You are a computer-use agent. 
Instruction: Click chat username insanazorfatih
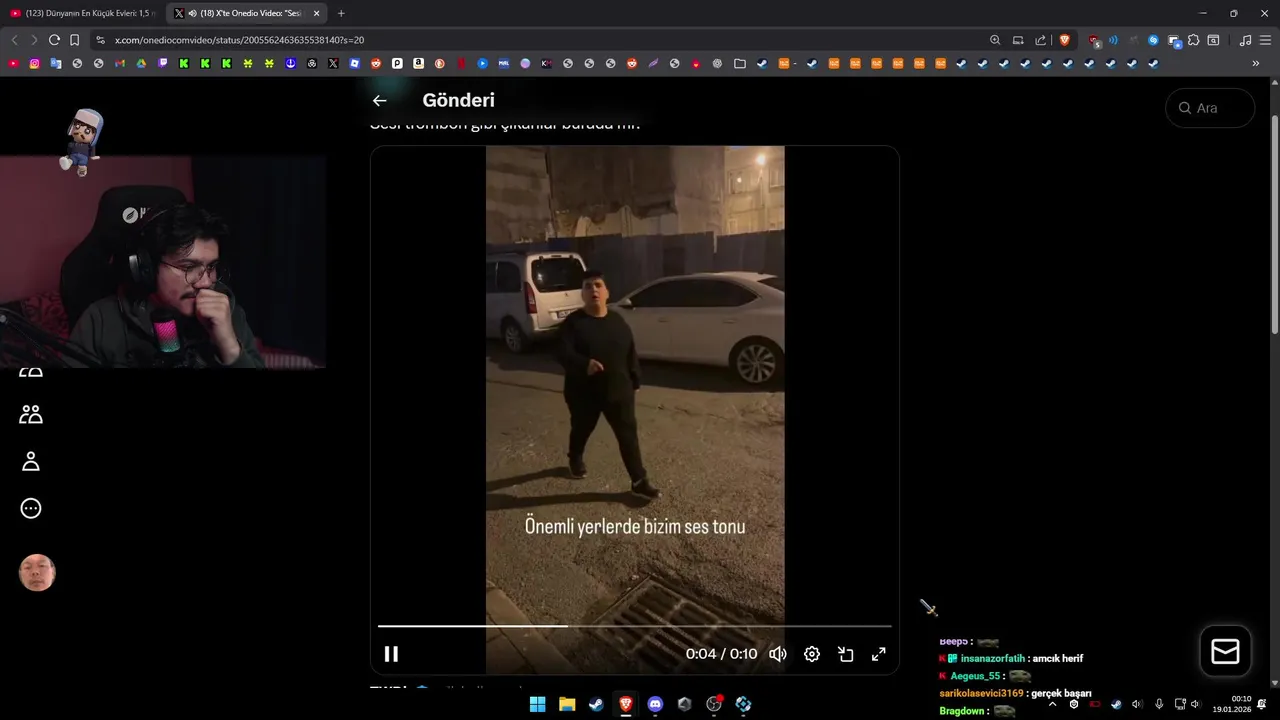click(x=992, y=659)
